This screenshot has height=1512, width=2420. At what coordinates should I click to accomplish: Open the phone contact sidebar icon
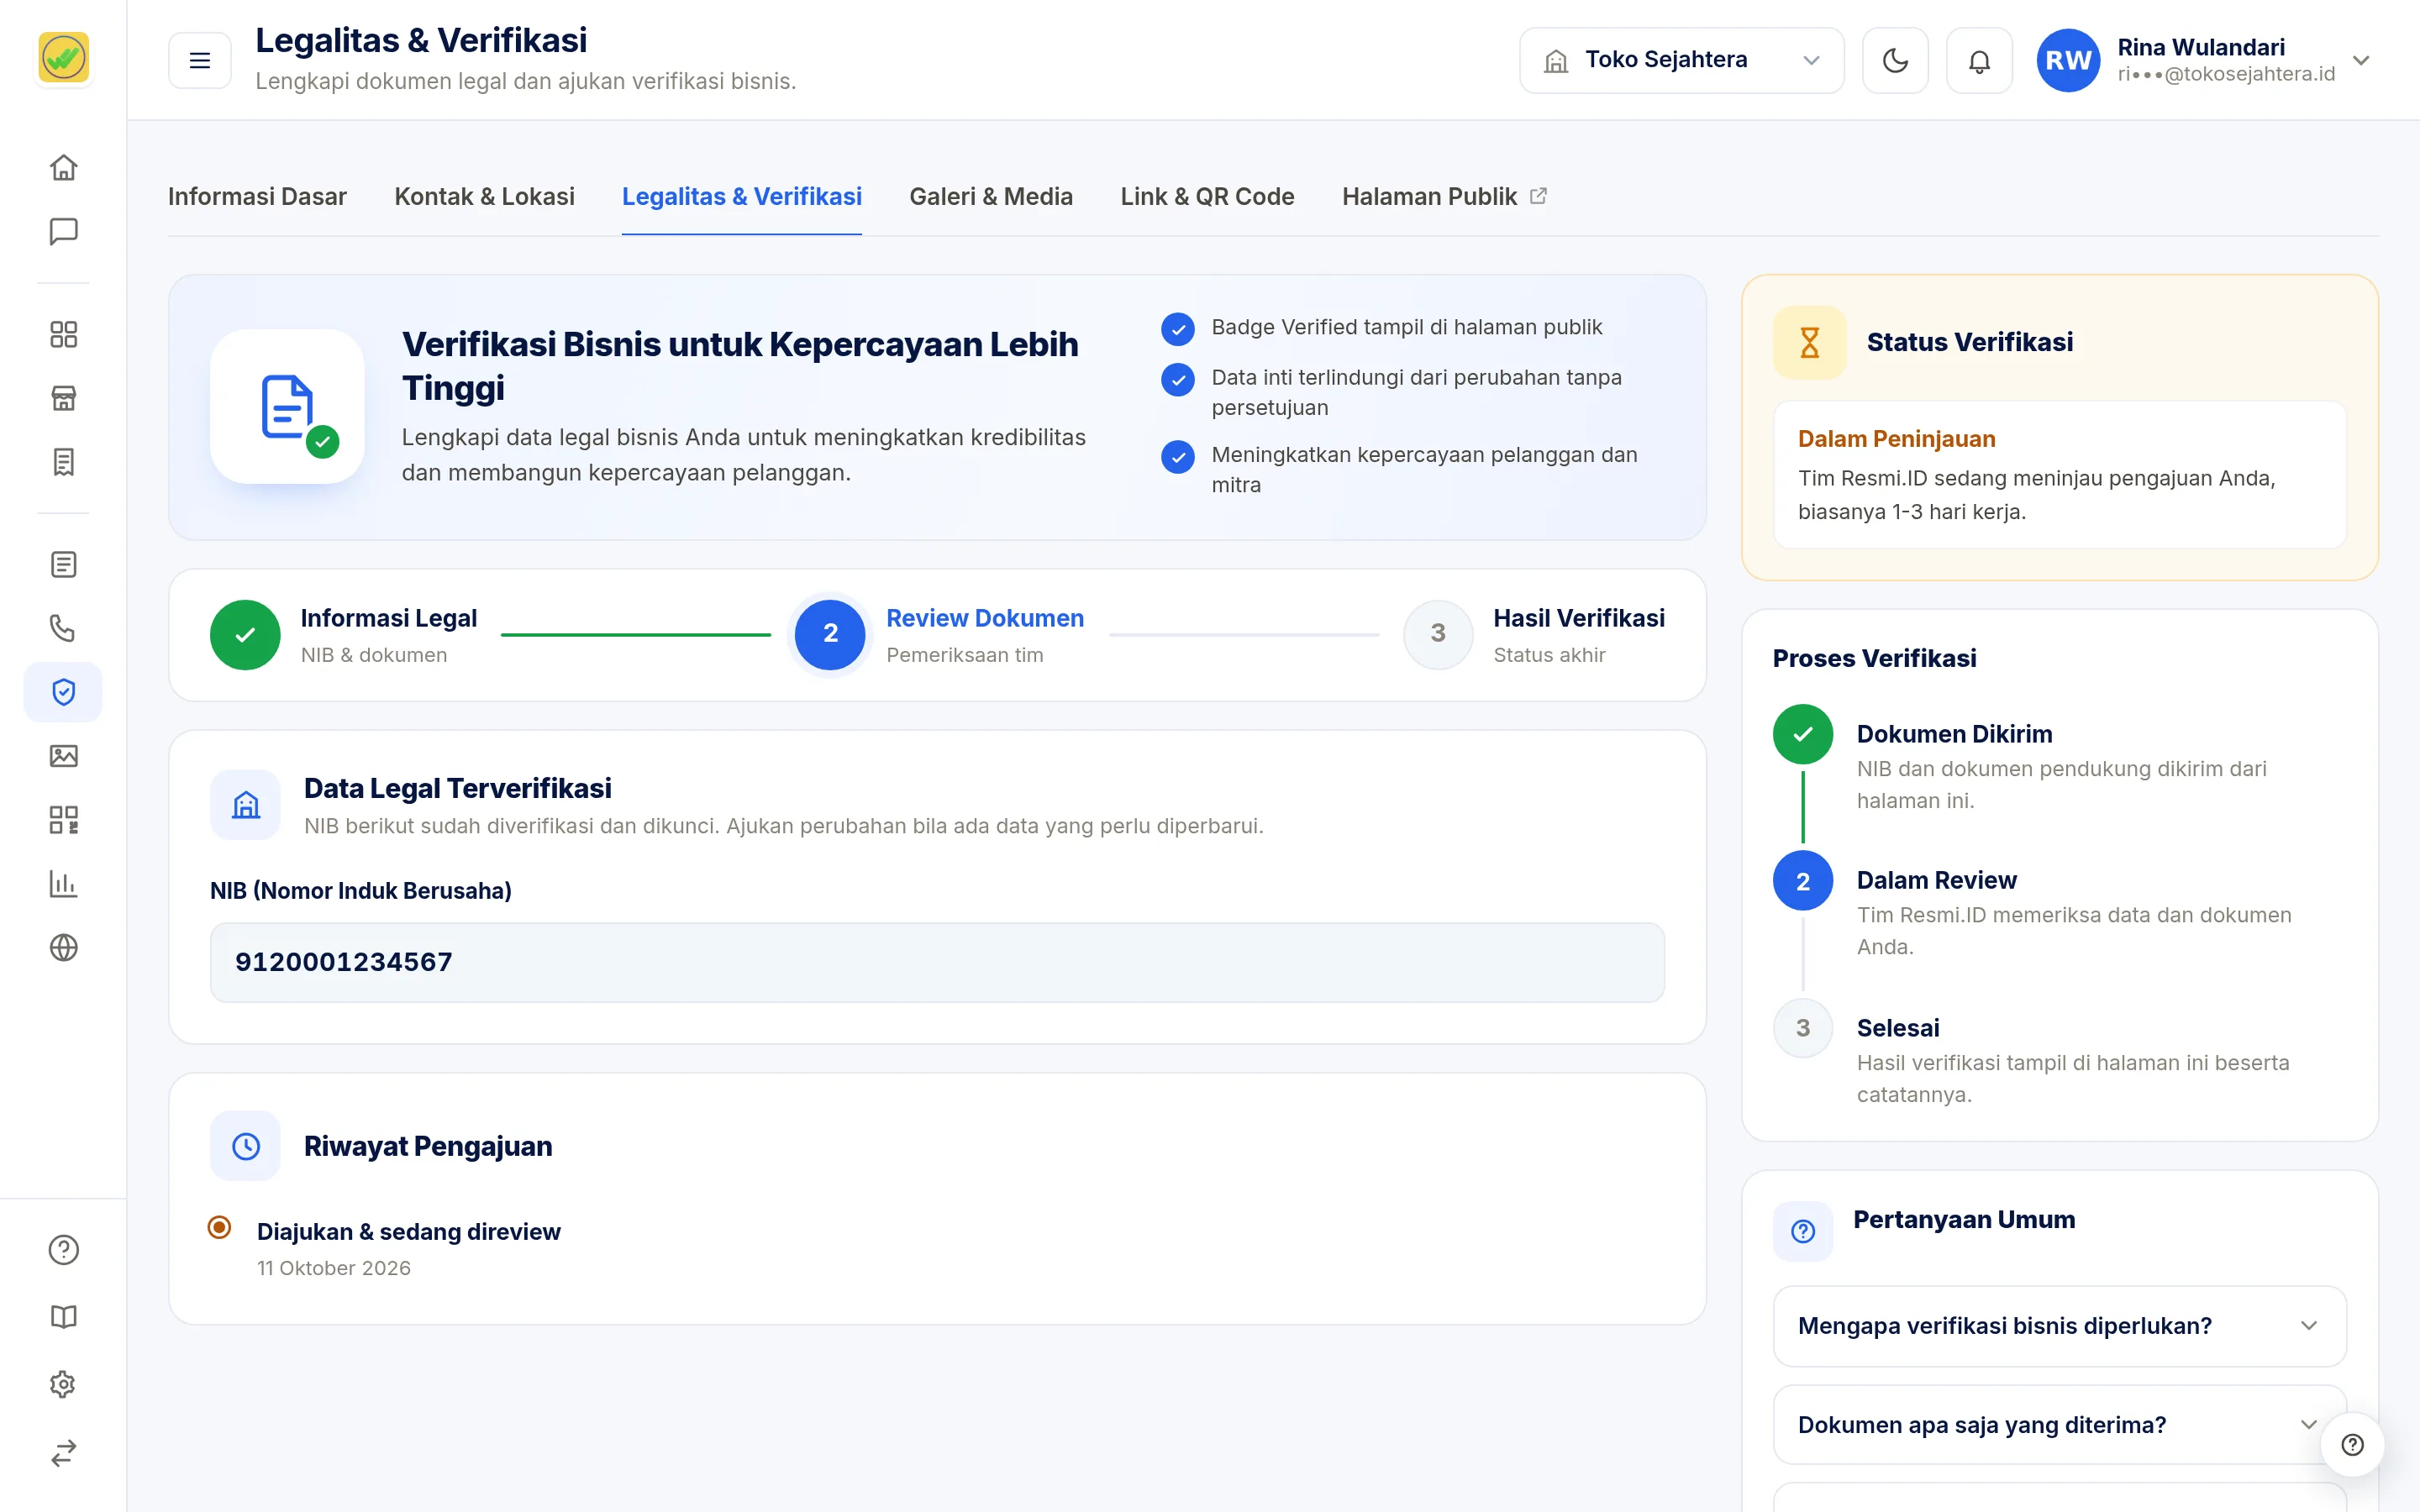pyautogui.click(x=63, y=628)
